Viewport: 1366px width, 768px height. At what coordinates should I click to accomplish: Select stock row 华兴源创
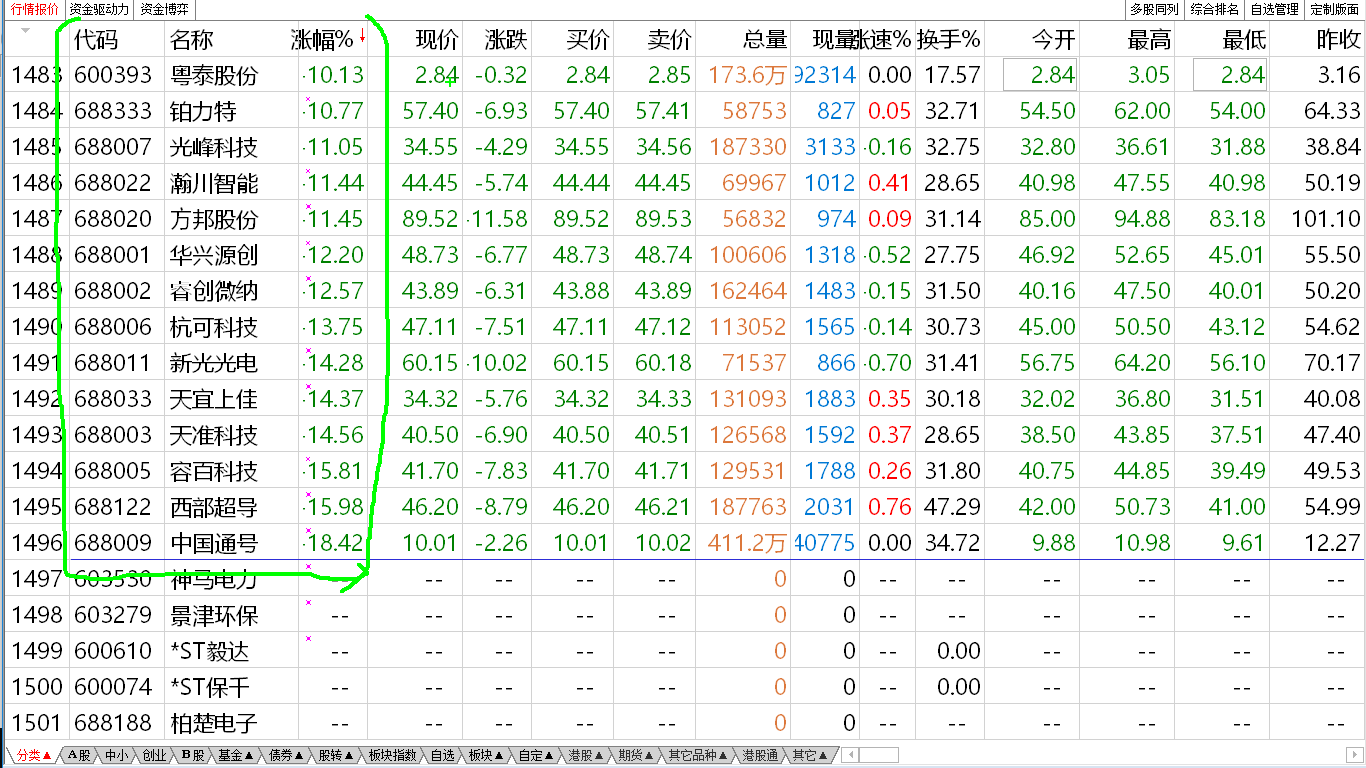683,255
